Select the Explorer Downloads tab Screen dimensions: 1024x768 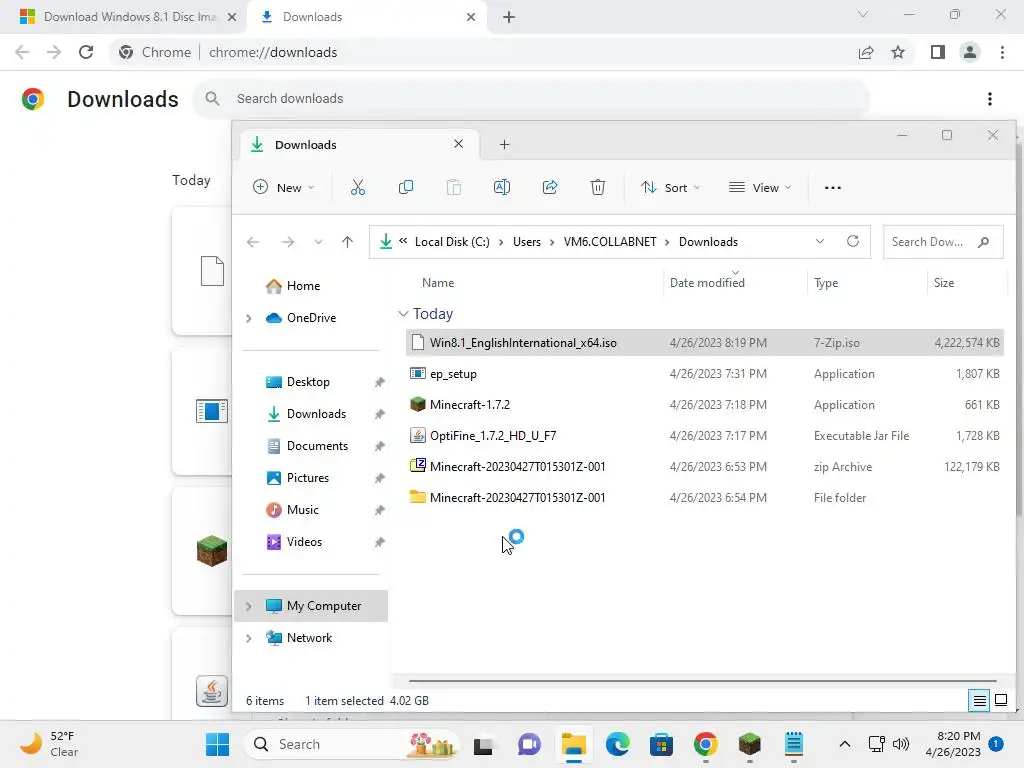(359, 144)
